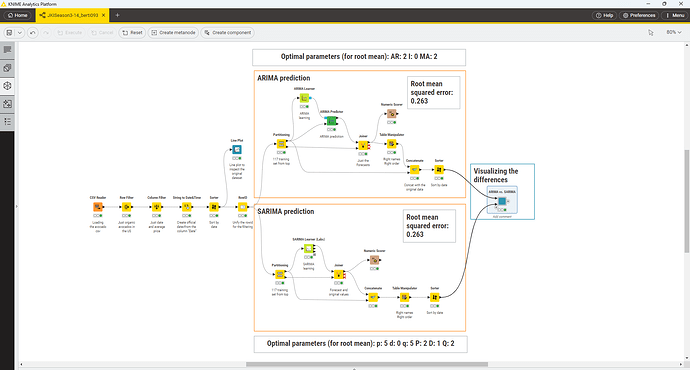
Task: Select the Line Plot node
Action: (x=237, y=150)
